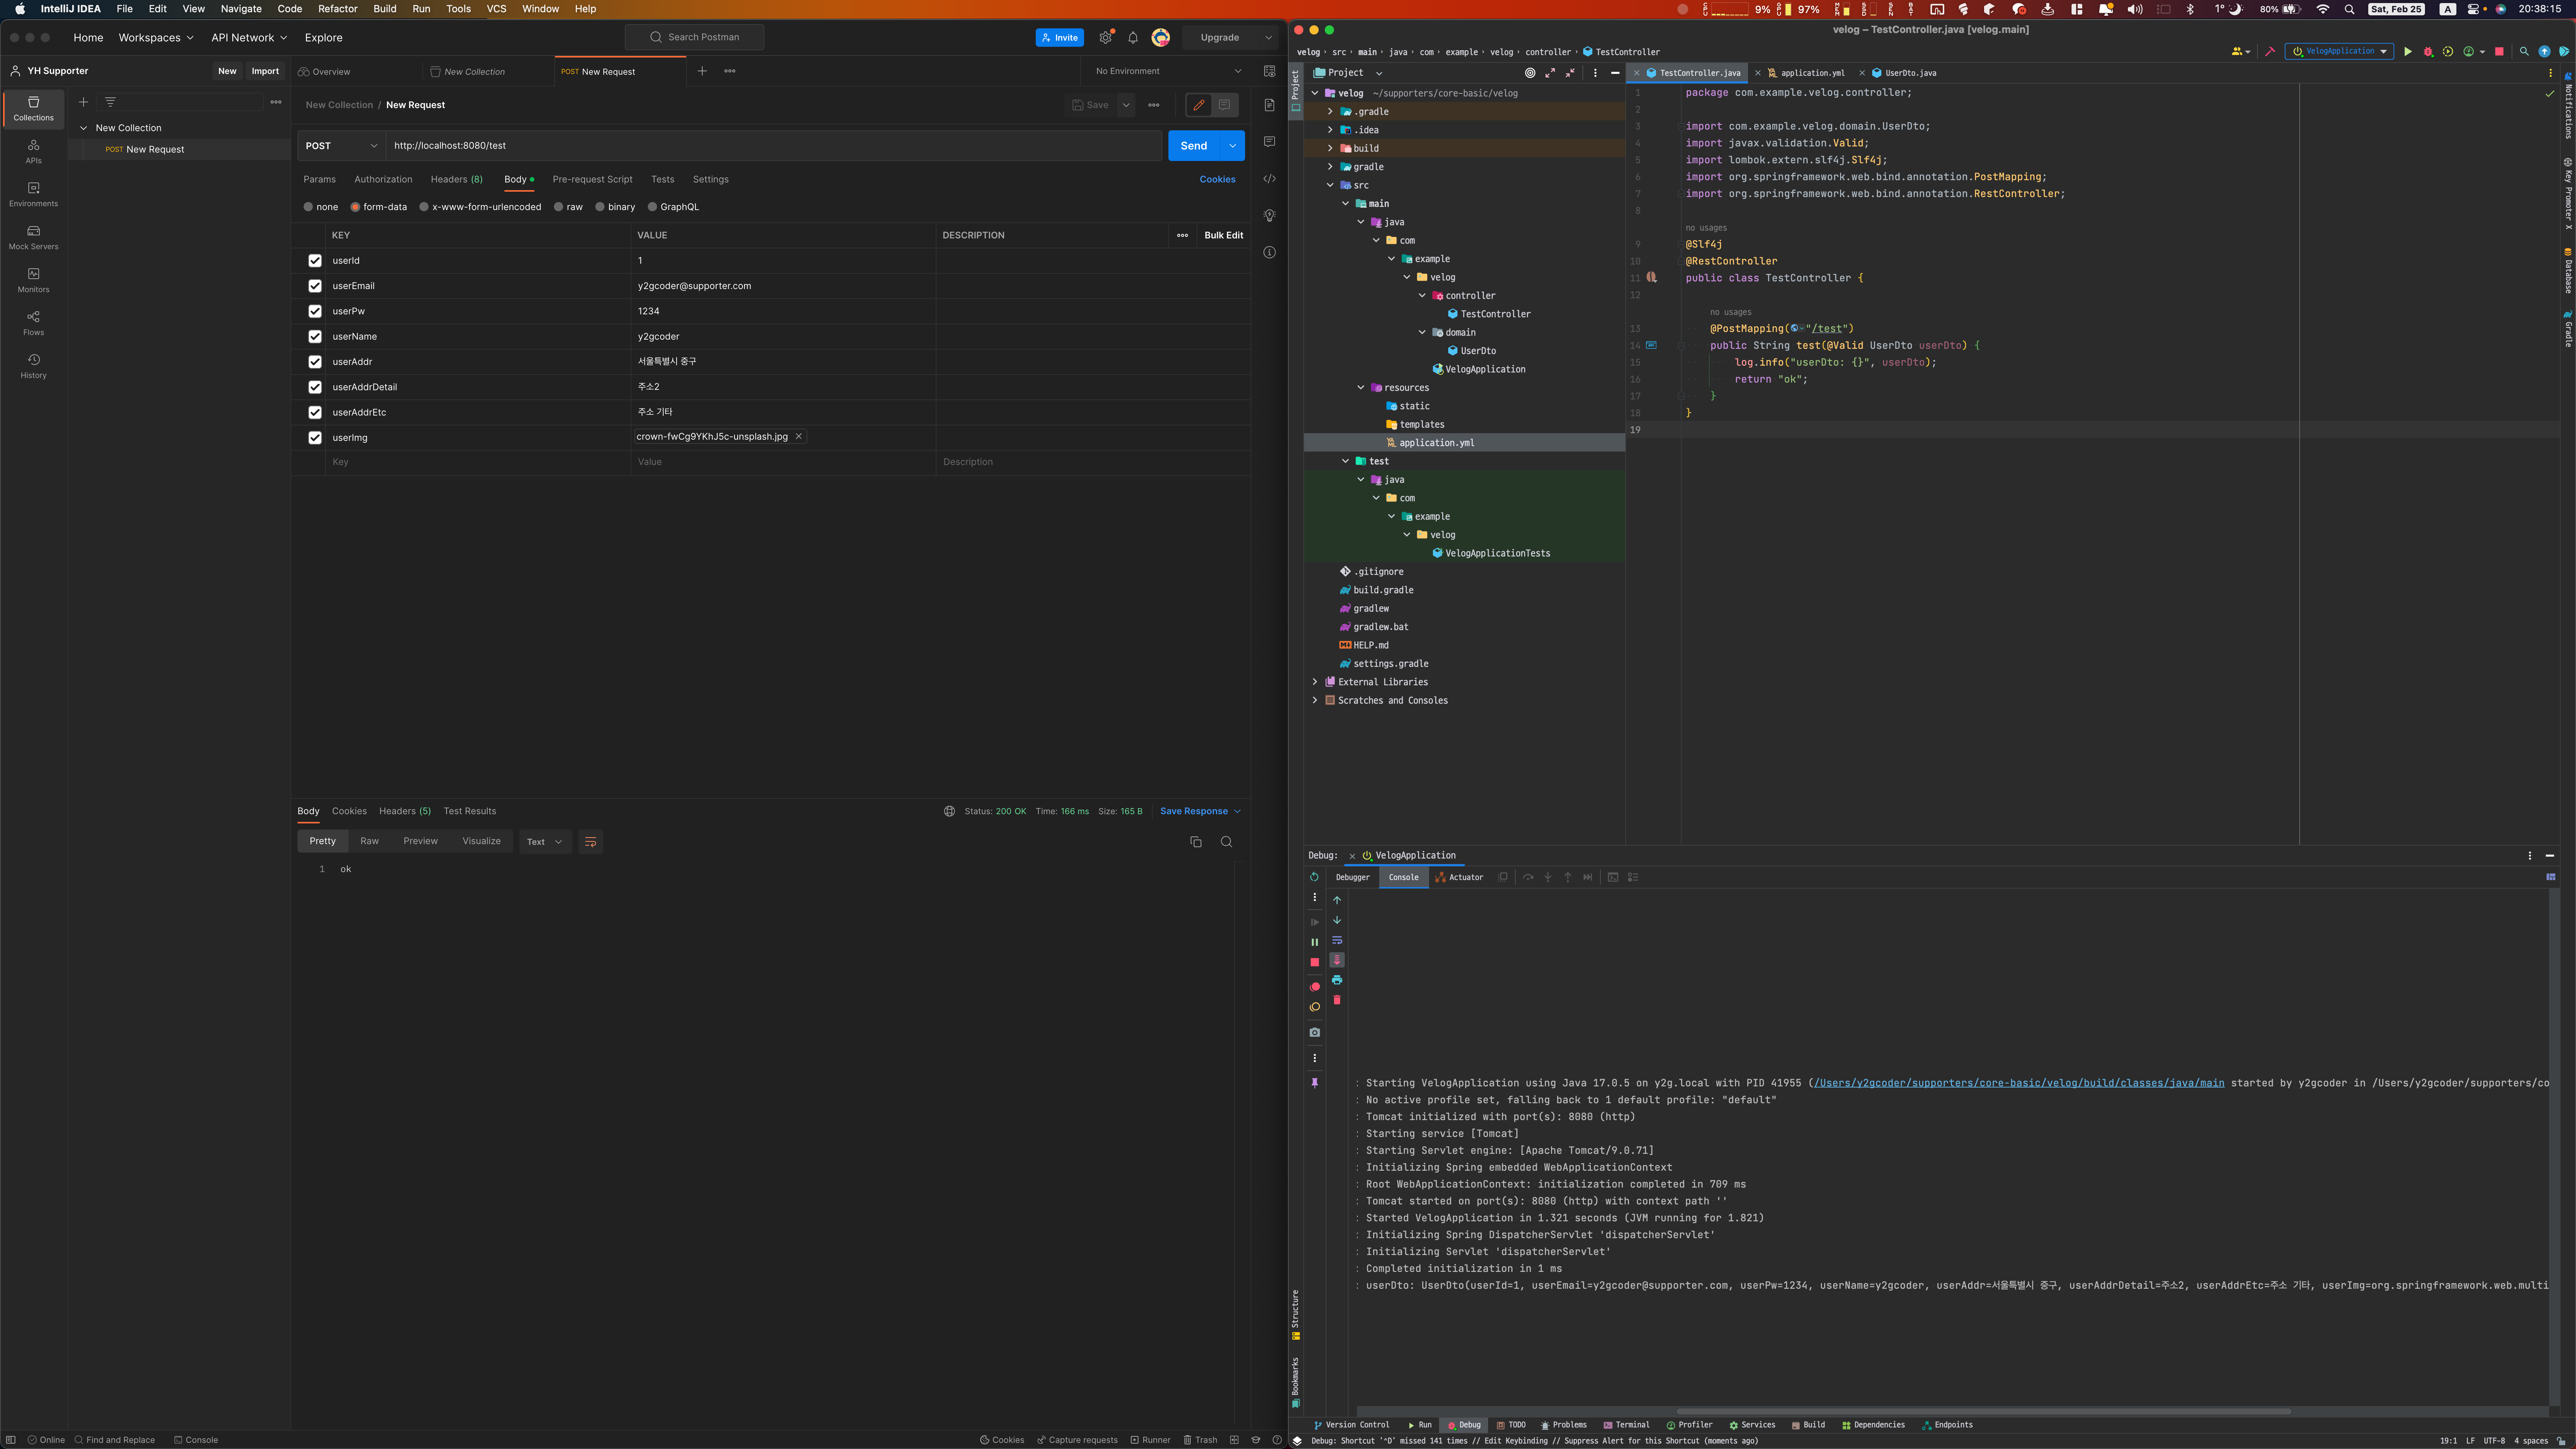Select the none body type
2576x1449 pixels.
[x=320, y=207]
